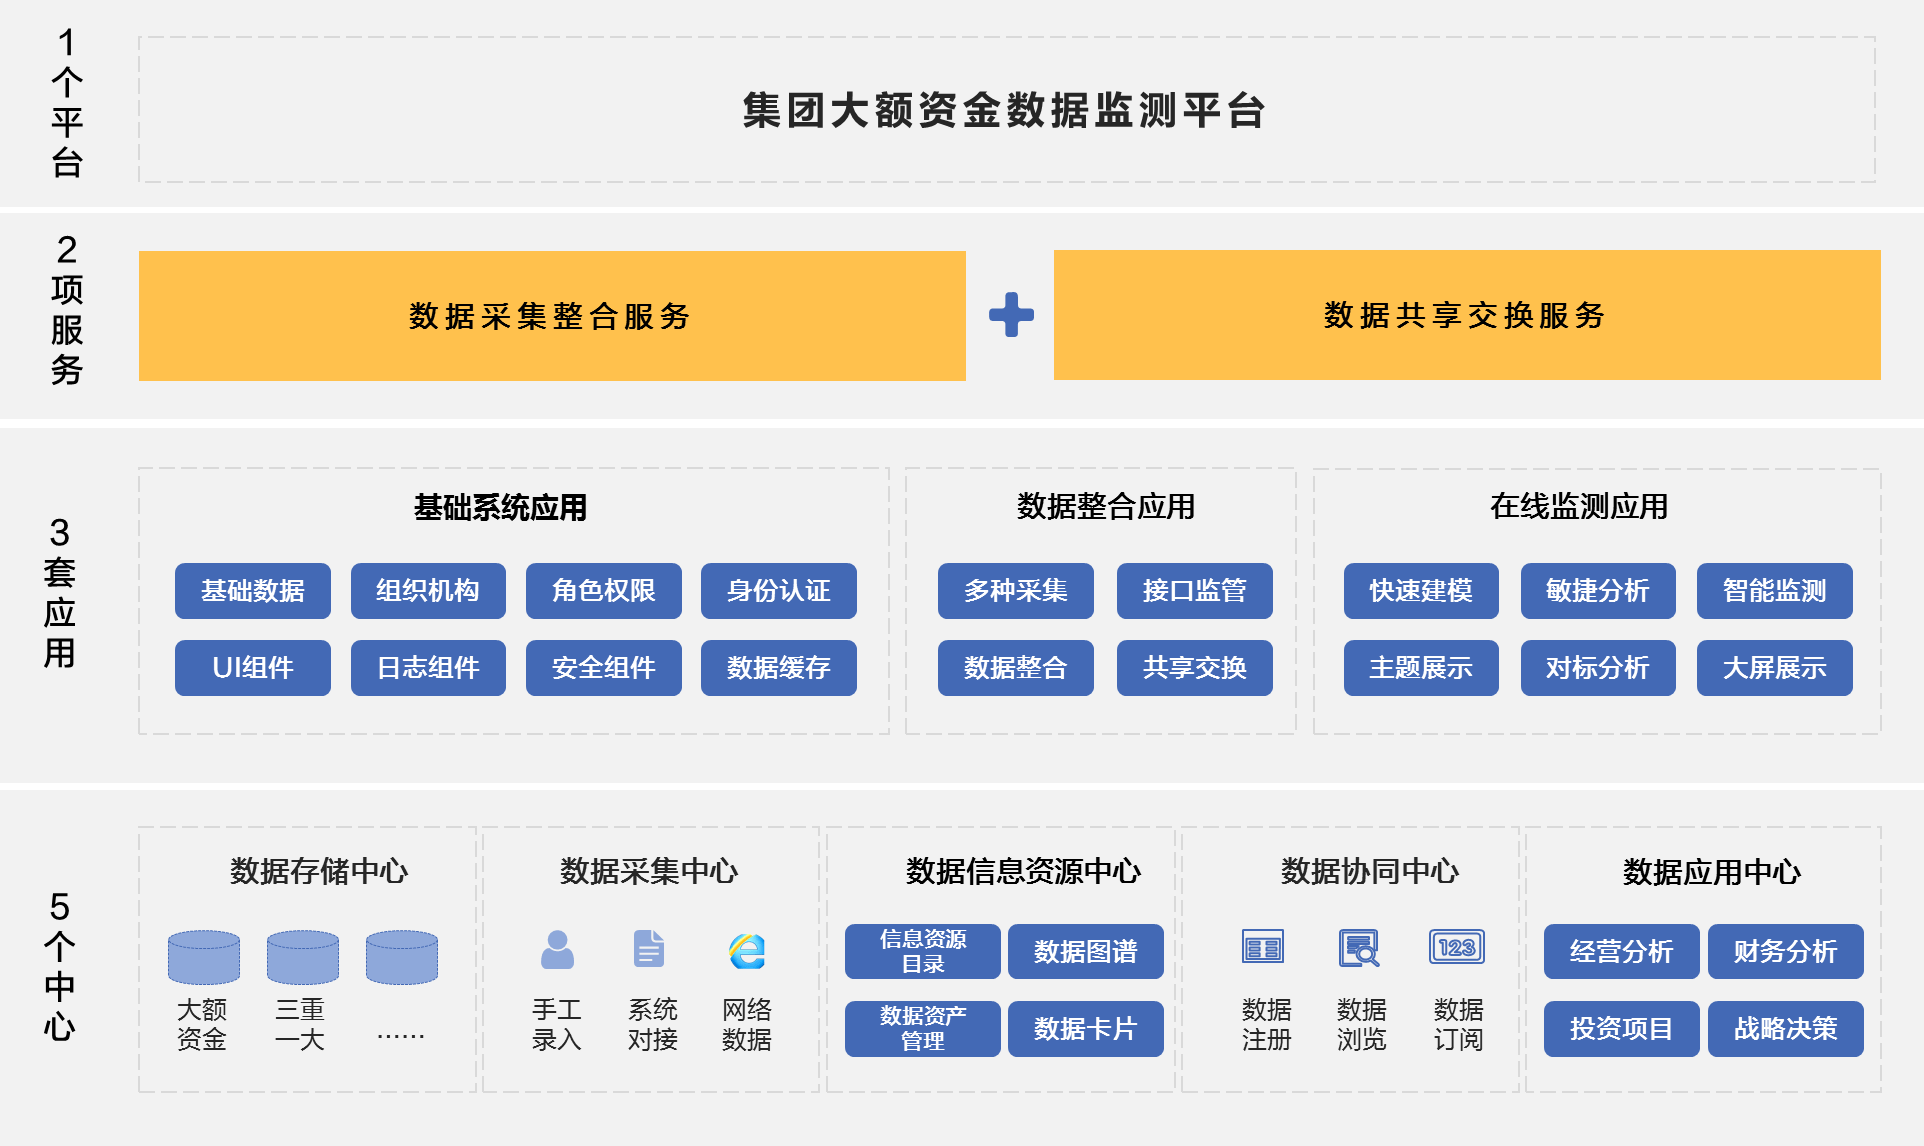
Task: Select the 数据订阅 123 icon
Action: pos(1457,947)
